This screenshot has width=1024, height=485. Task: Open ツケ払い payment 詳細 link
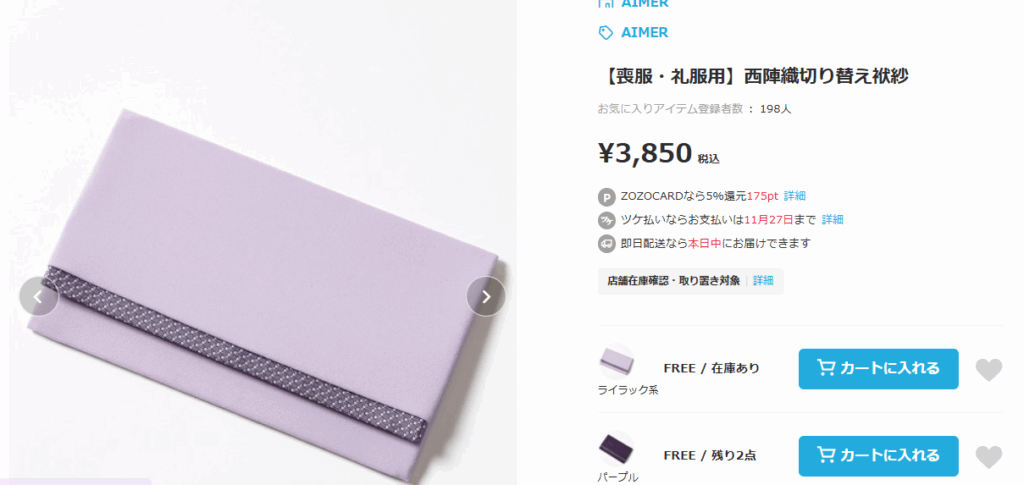tap(833, 219)
